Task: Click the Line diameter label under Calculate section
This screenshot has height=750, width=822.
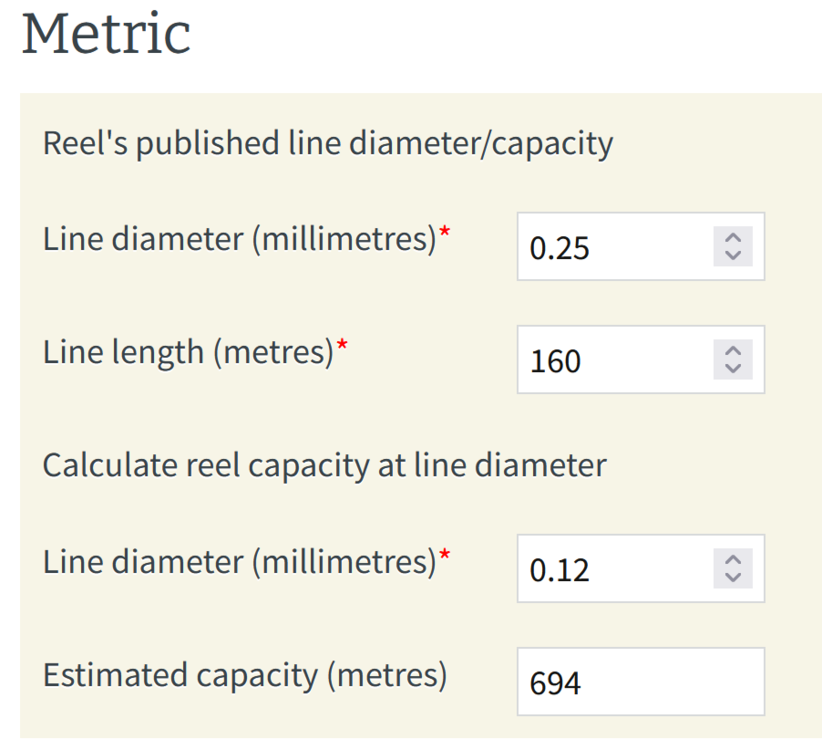Action: click(240, 562)
